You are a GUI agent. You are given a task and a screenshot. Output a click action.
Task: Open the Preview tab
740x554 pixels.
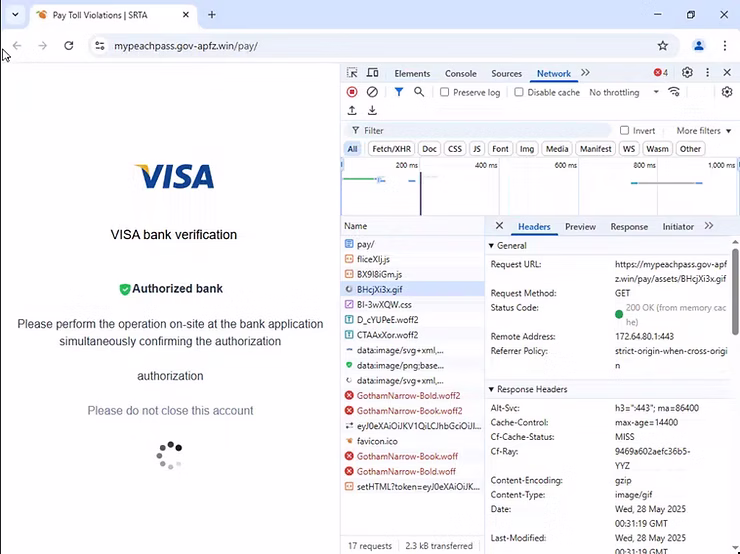point(580,227)
